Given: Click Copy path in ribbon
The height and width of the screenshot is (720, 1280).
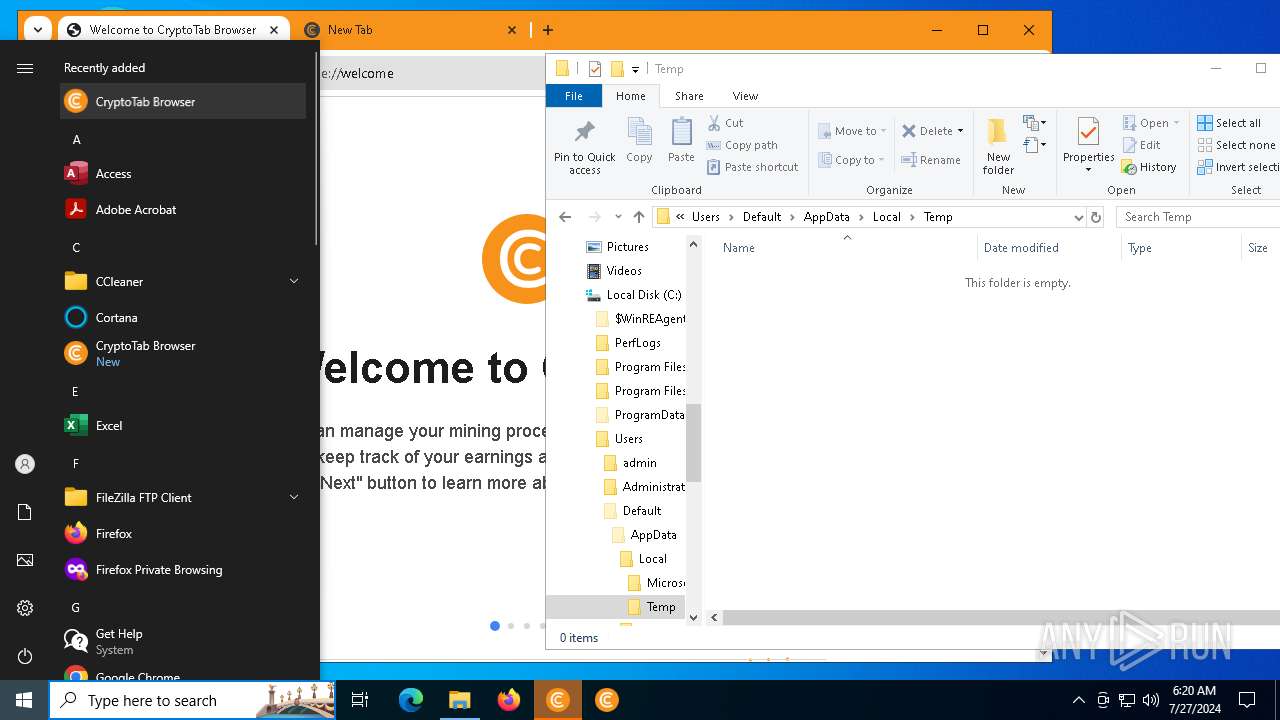Looking at the screenshot, I should pyautogui.click(x=742, y=145).
